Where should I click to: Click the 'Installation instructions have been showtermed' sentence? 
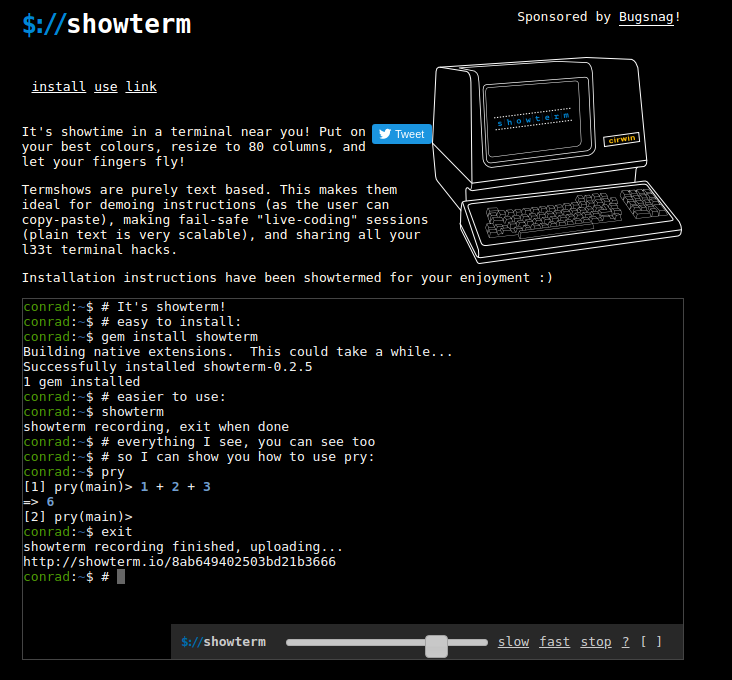tap(287, 278)
